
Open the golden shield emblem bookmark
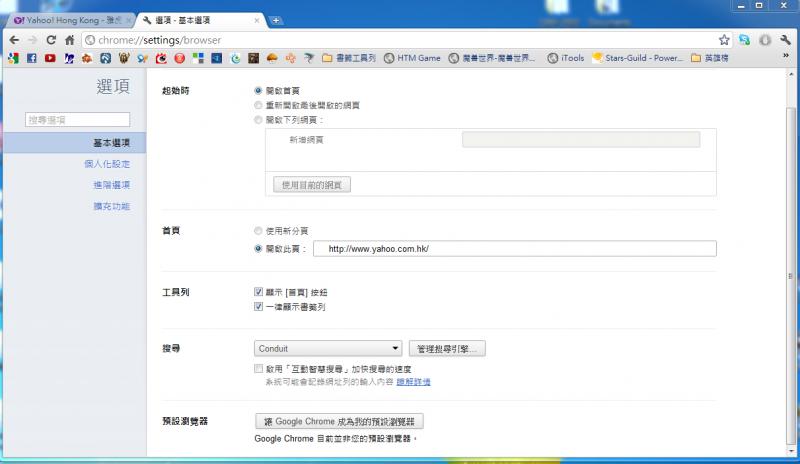coord(124,58)
